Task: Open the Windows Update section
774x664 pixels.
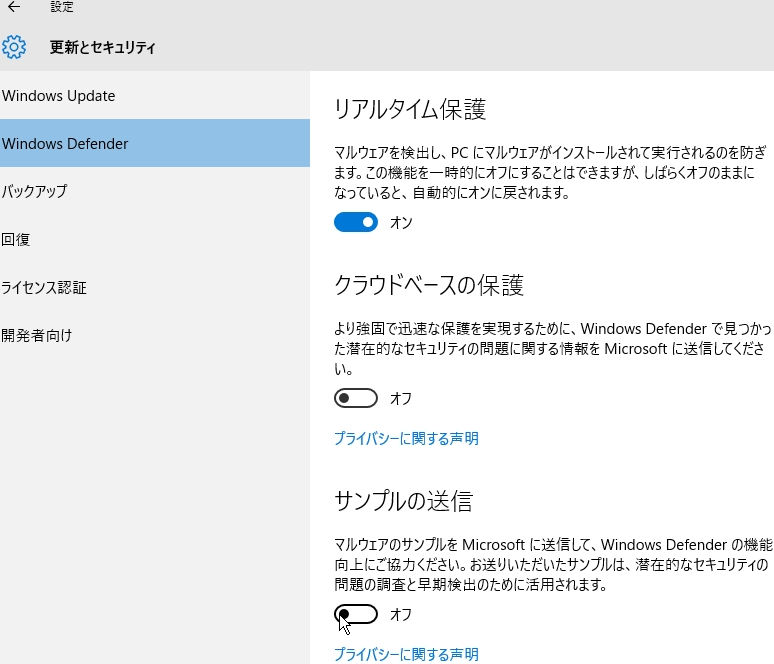Action: (x=155, y=95)
